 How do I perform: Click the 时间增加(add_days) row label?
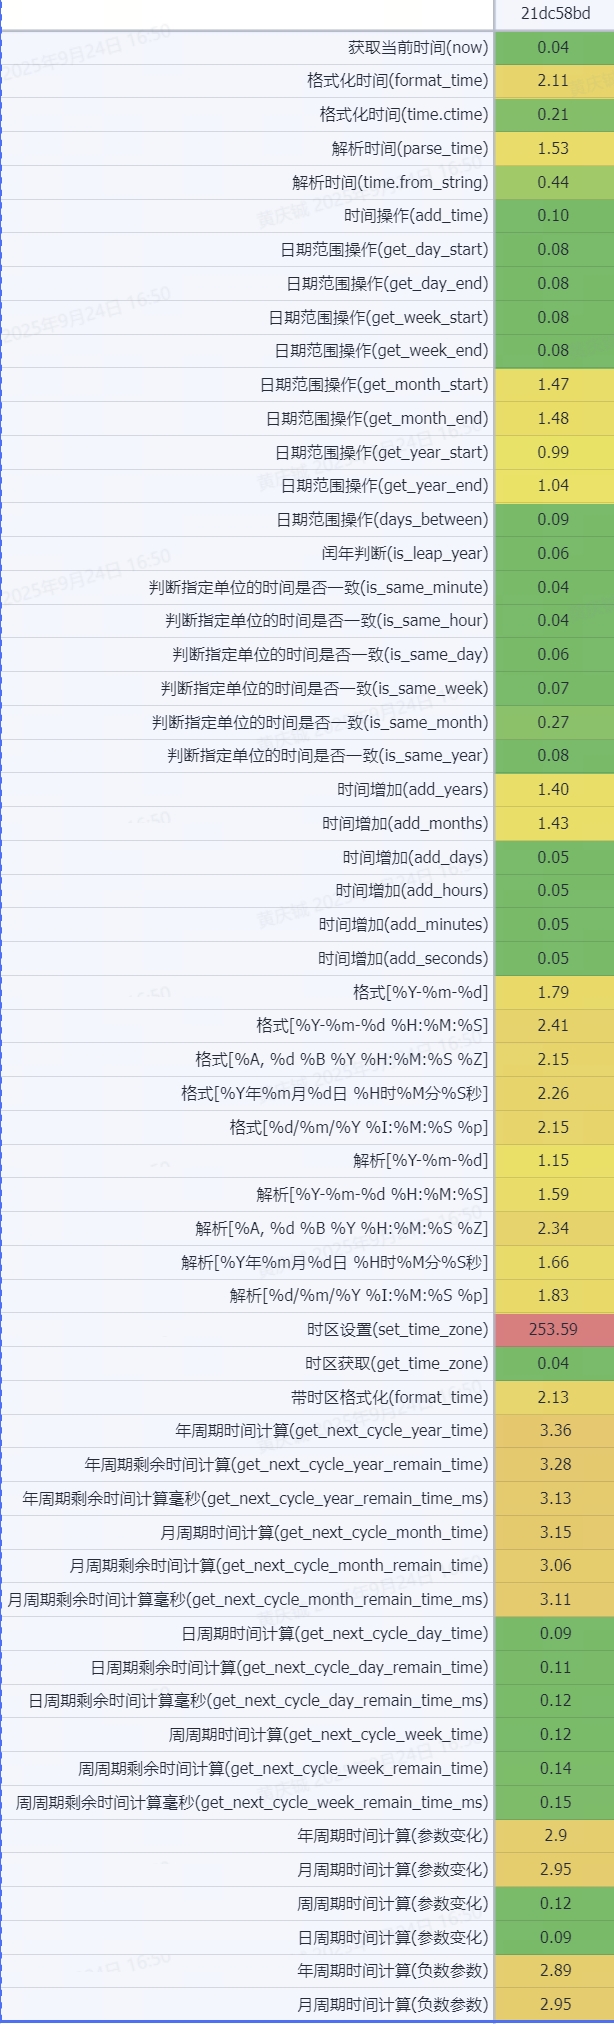point(415,857)
